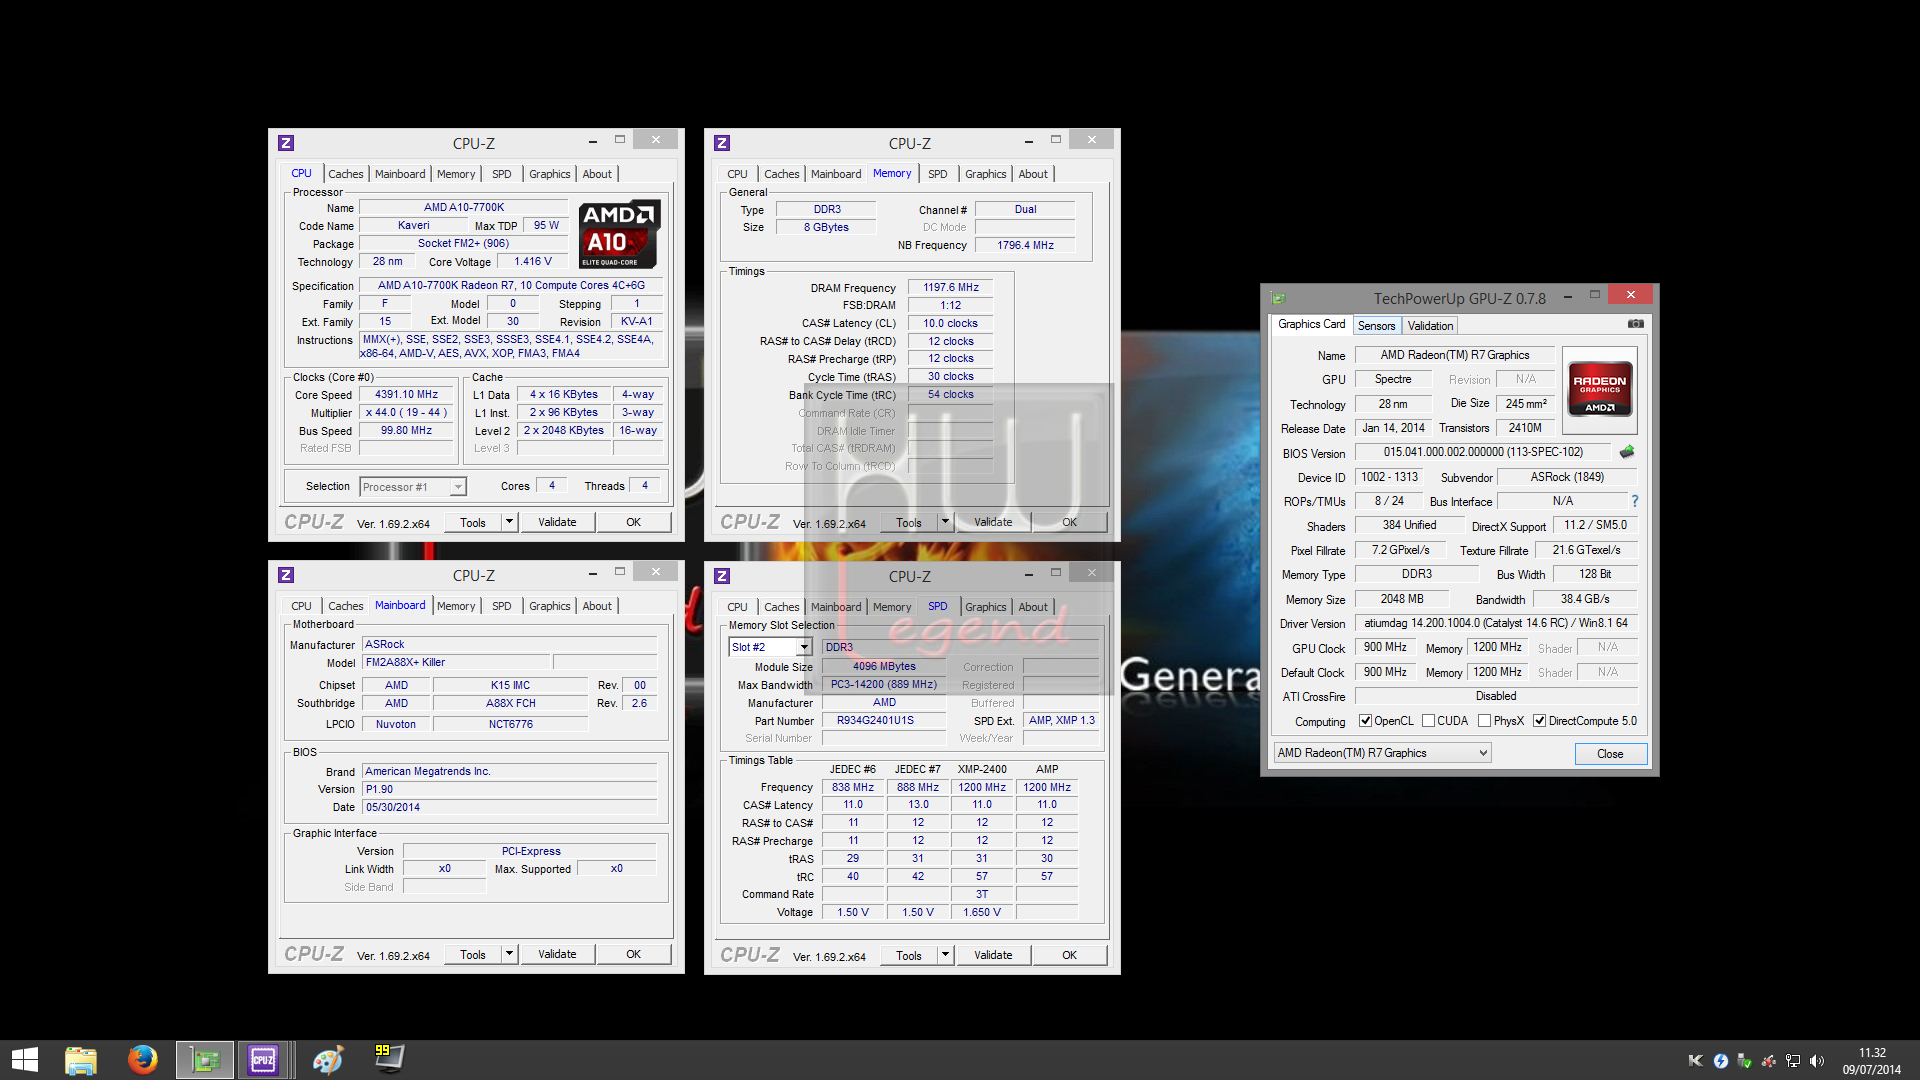Expand Tools arrow in Mainboard tab window

click(509, 954)
